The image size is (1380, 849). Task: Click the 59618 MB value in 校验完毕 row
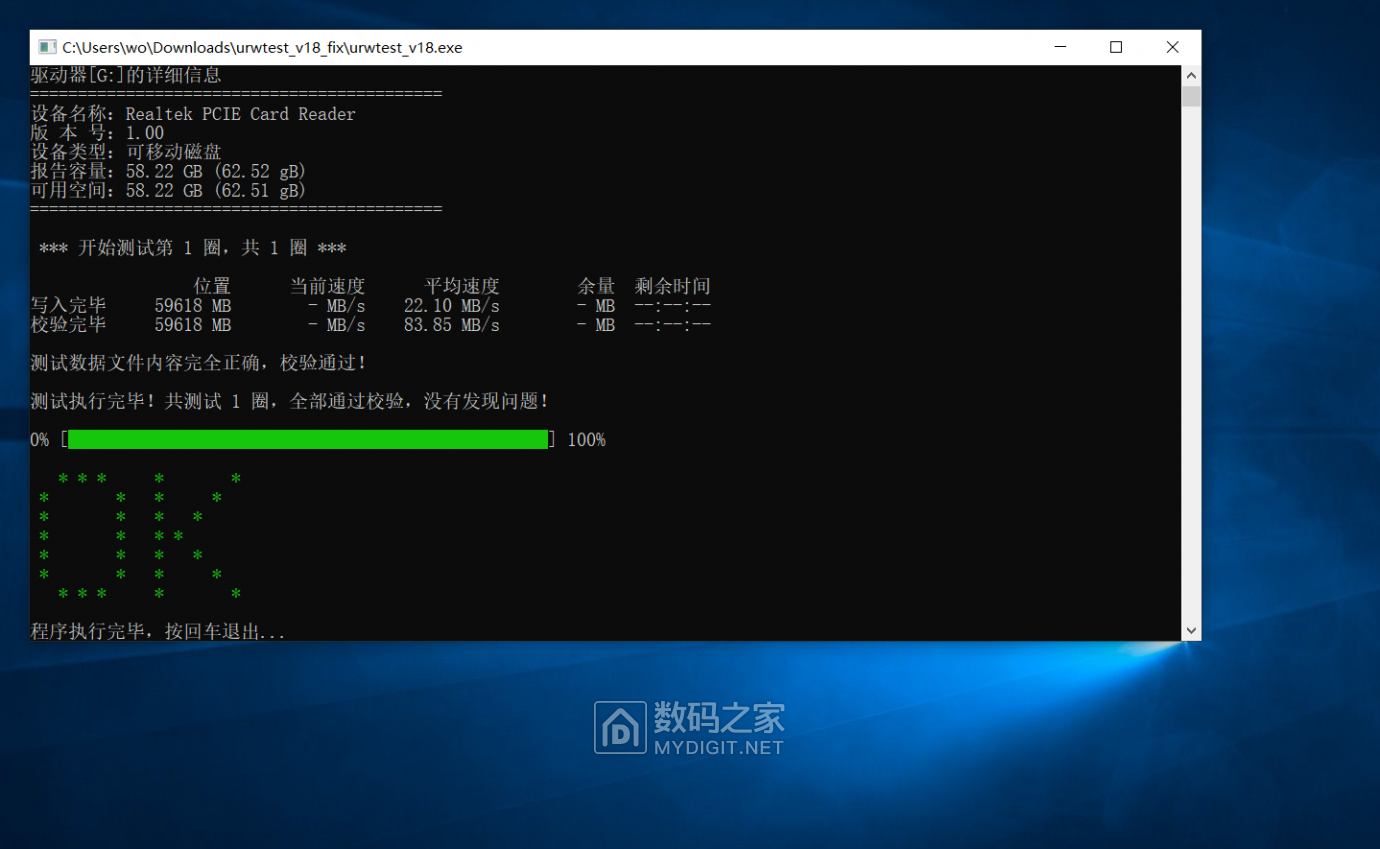[x=193, y=325]
